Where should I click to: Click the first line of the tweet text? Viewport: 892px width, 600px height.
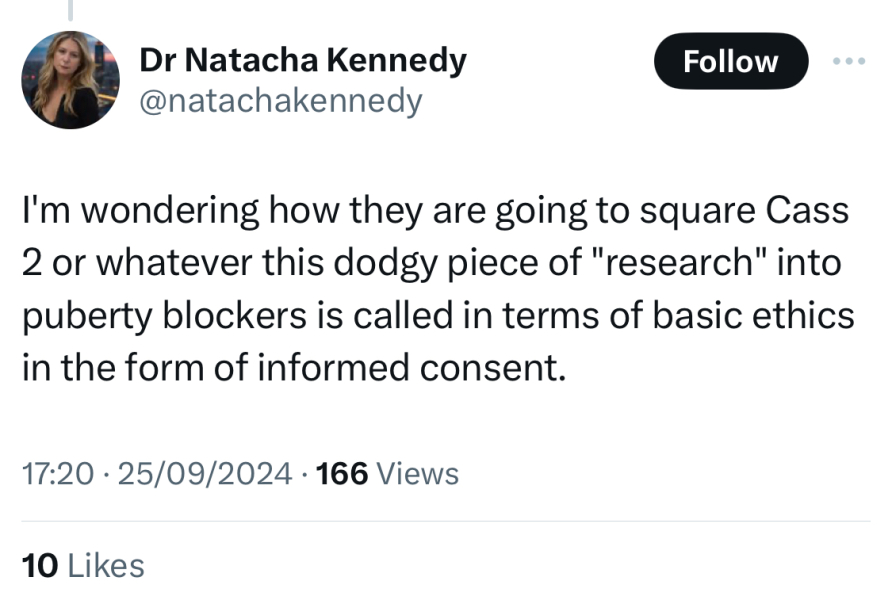(435, 212)
